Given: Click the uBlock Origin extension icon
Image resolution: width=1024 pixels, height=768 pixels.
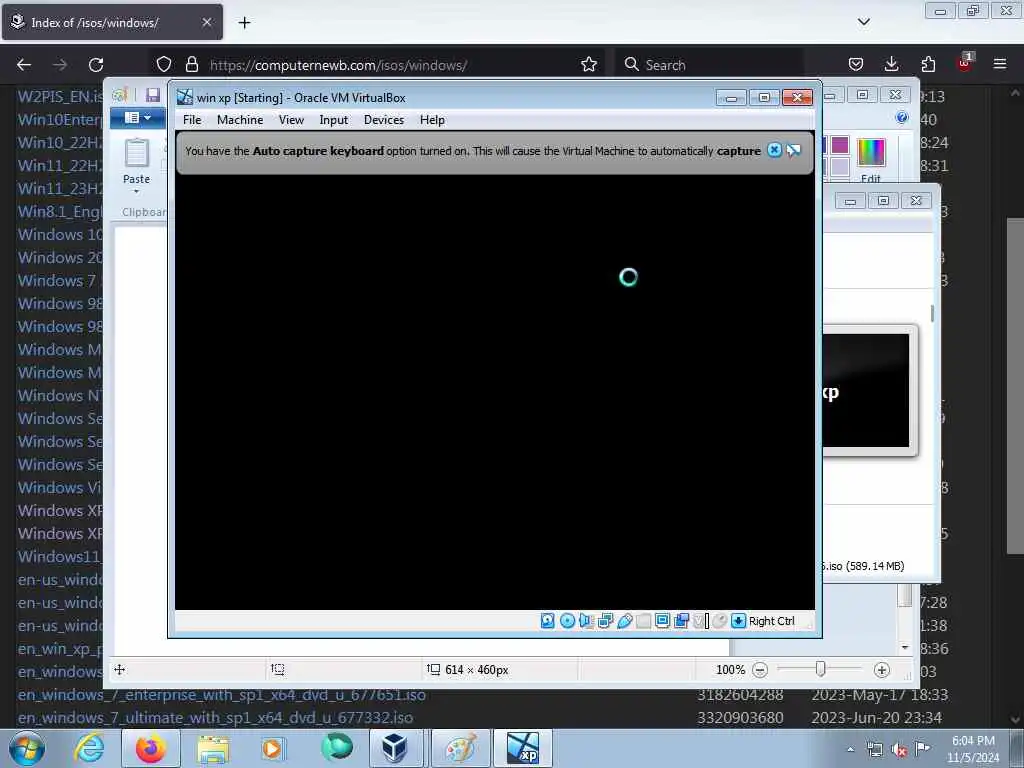Looking at the screenshot, I should pyautogui.click(x=964, y=63).
